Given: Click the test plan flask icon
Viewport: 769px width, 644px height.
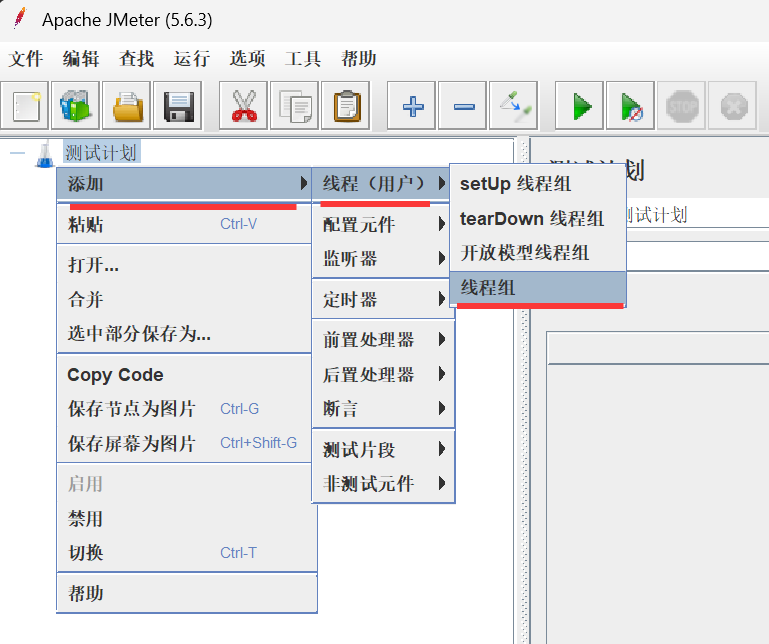Looking at the screenshot, I should [45, 154].
